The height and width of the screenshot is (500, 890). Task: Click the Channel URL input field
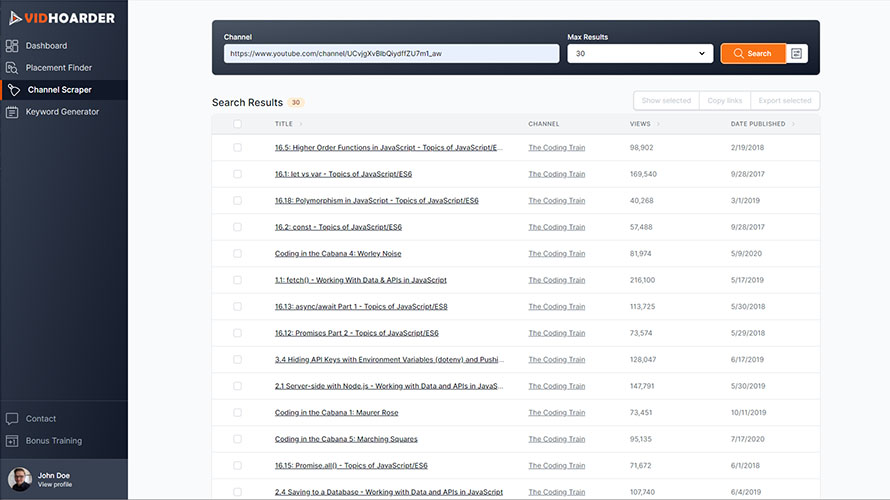[391, 53]
